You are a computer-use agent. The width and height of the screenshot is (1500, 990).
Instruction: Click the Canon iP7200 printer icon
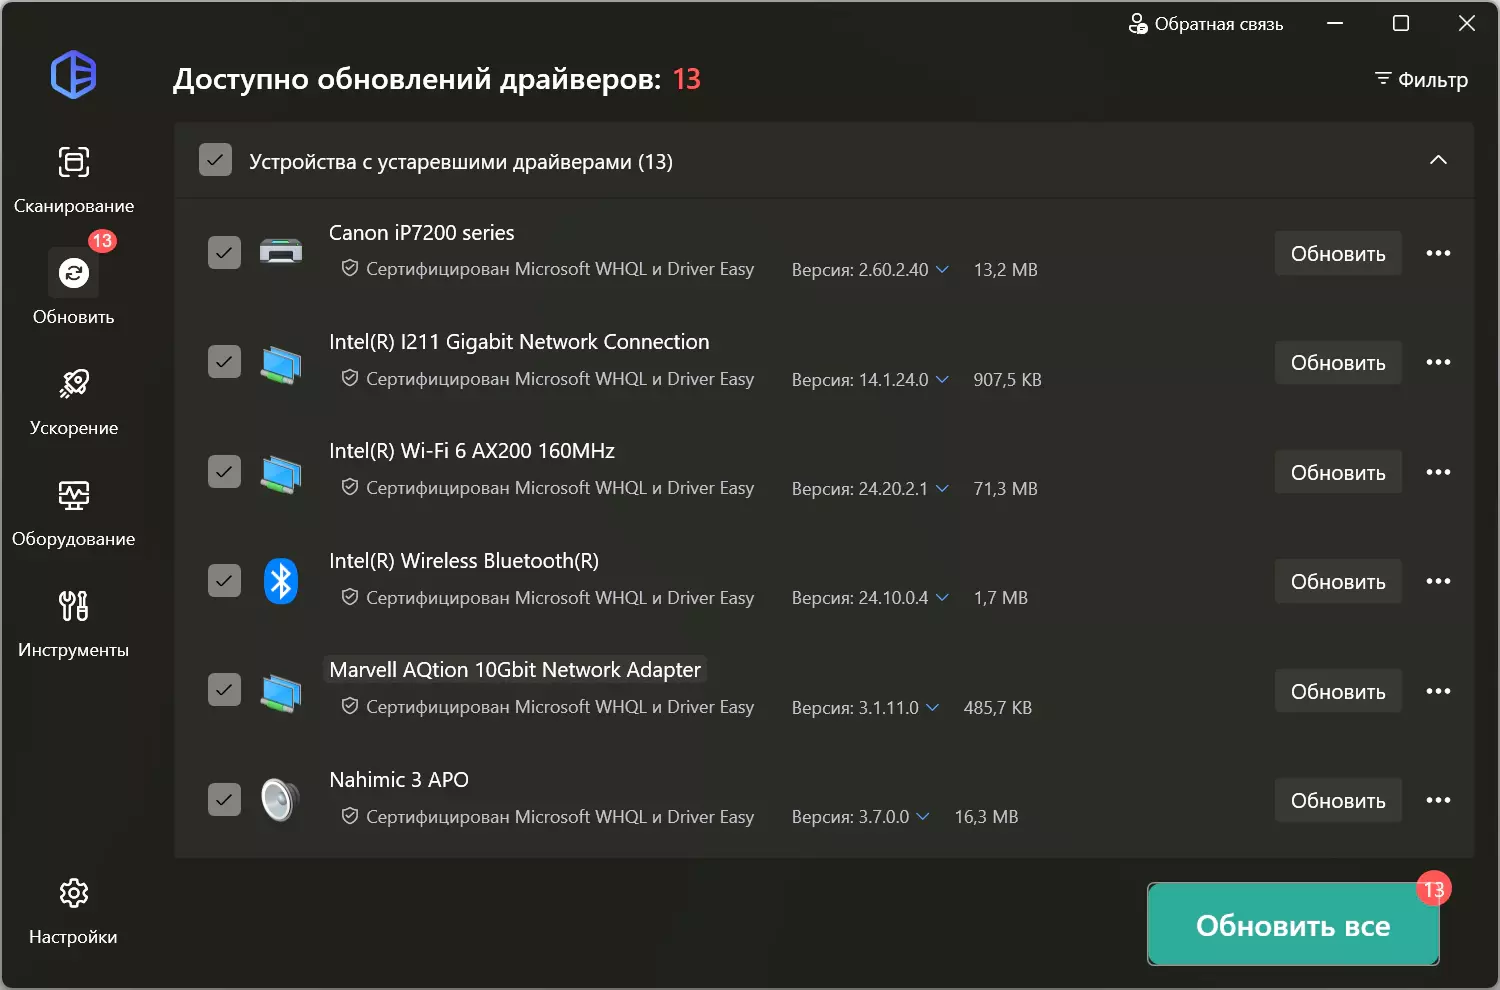tap(281, 251)
